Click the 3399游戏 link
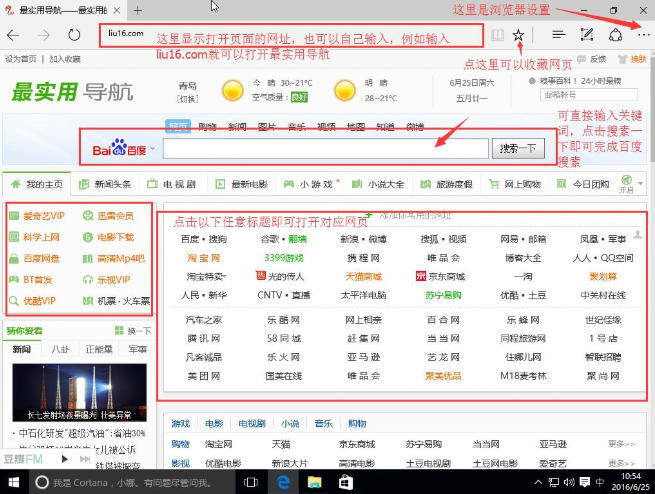The height and width of the screenshot is (494, 655). (283, 258)
